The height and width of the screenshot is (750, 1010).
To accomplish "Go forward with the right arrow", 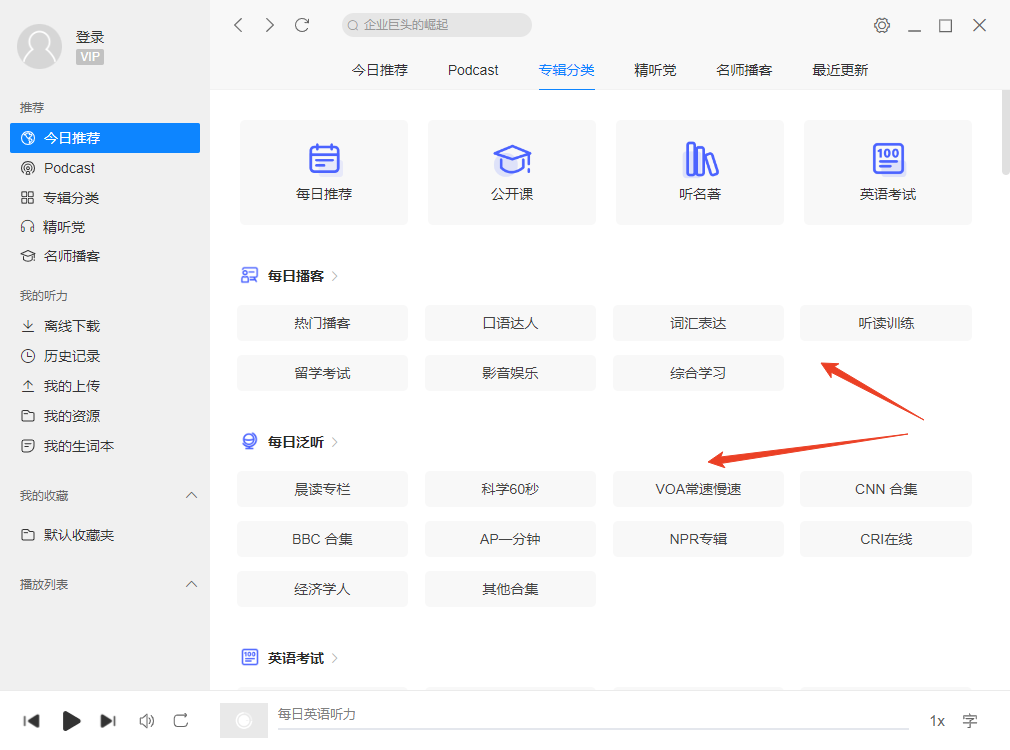I will [x=269, y=25].
